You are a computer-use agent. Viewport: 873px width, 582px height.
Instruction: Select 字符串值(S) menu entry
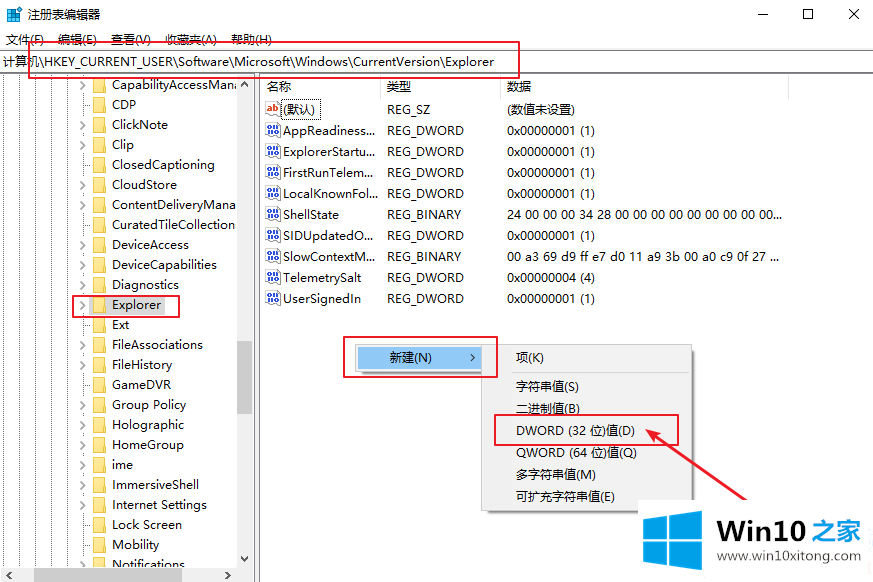coord(547,386)
